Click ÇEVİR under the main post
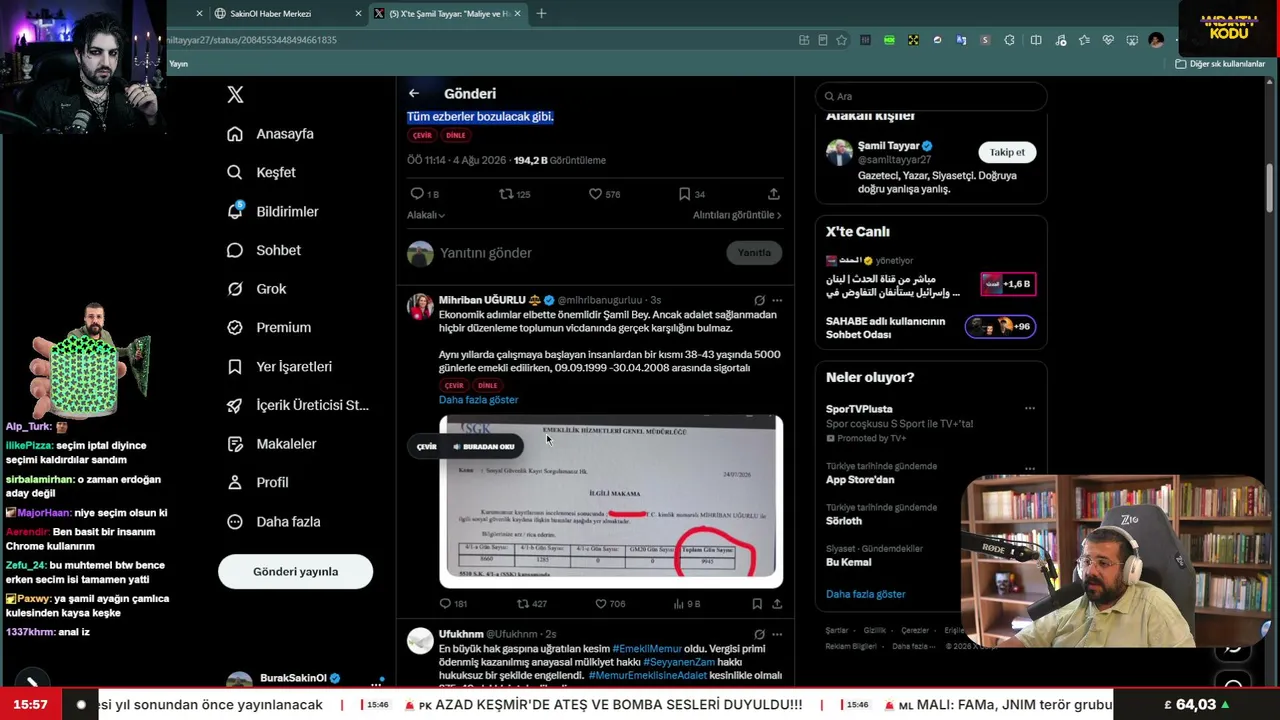The height and width of the screenshot is (720, 1280). click(422, 135)
